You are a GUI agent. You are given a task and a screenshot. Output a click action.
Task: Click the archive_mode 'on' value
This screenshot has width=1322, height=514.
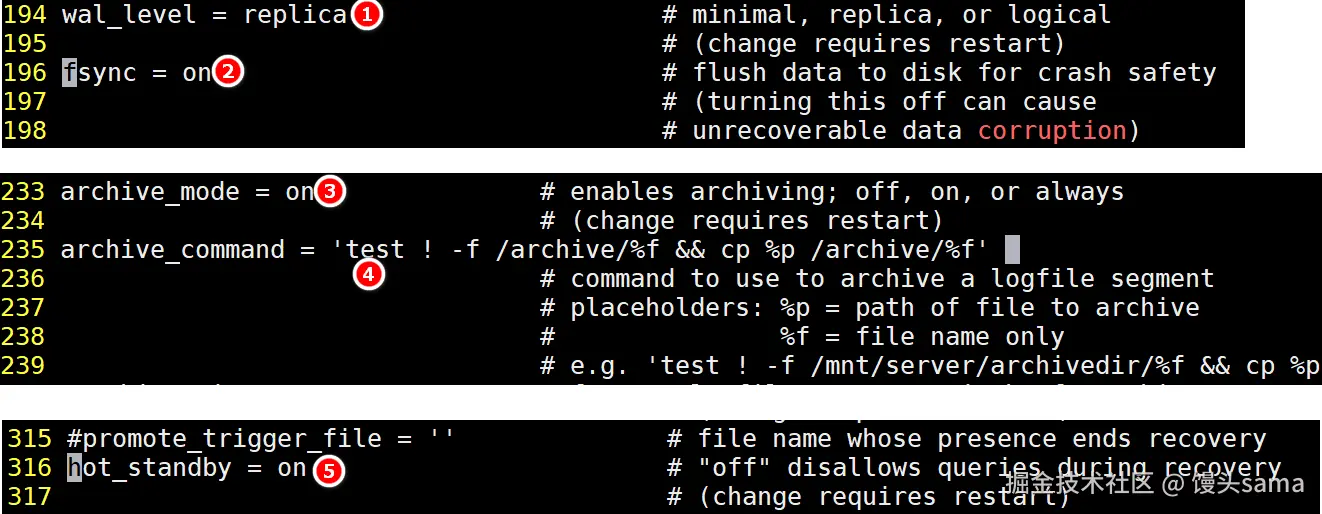coord(300,192)
